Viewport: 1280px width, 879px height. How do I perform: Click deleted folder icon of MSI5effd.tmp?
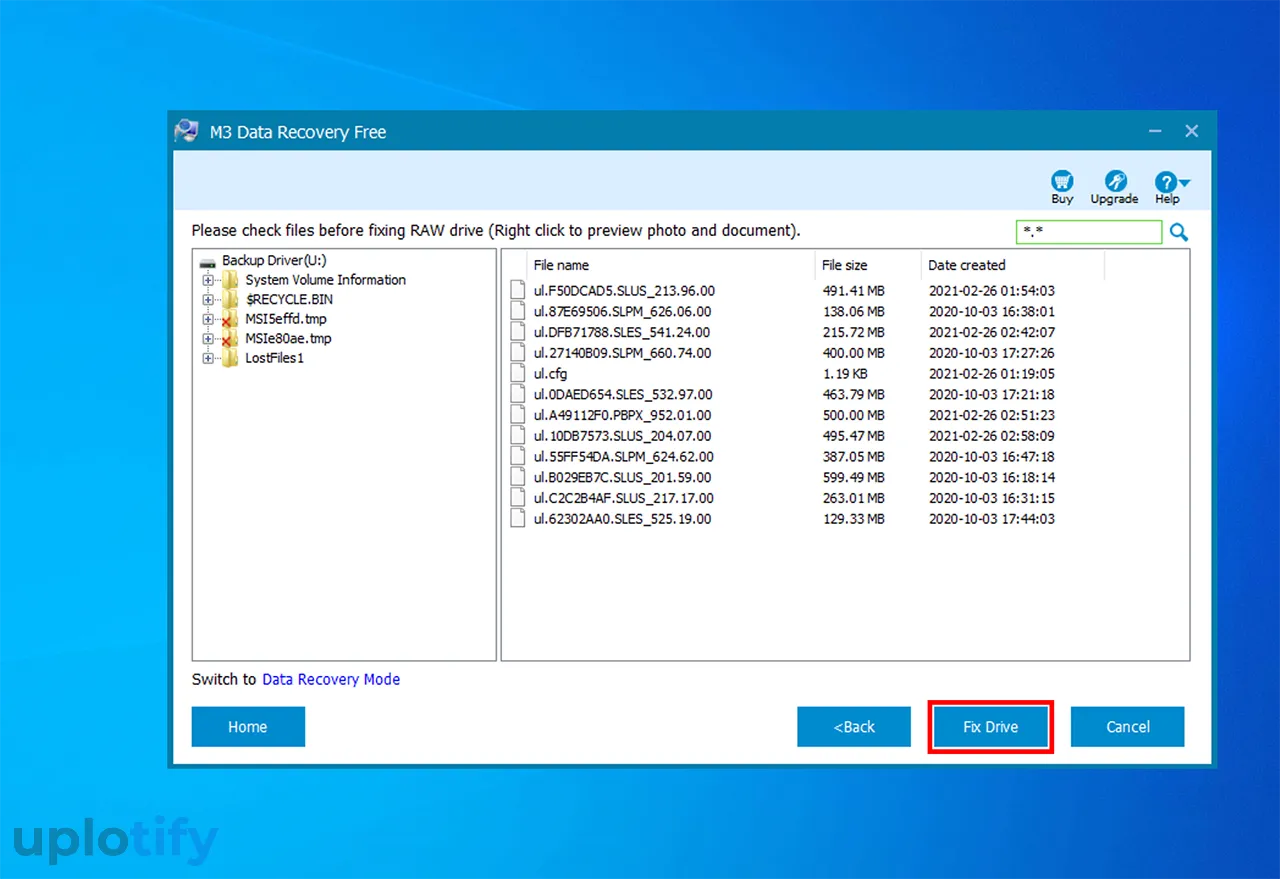(229, 319)
